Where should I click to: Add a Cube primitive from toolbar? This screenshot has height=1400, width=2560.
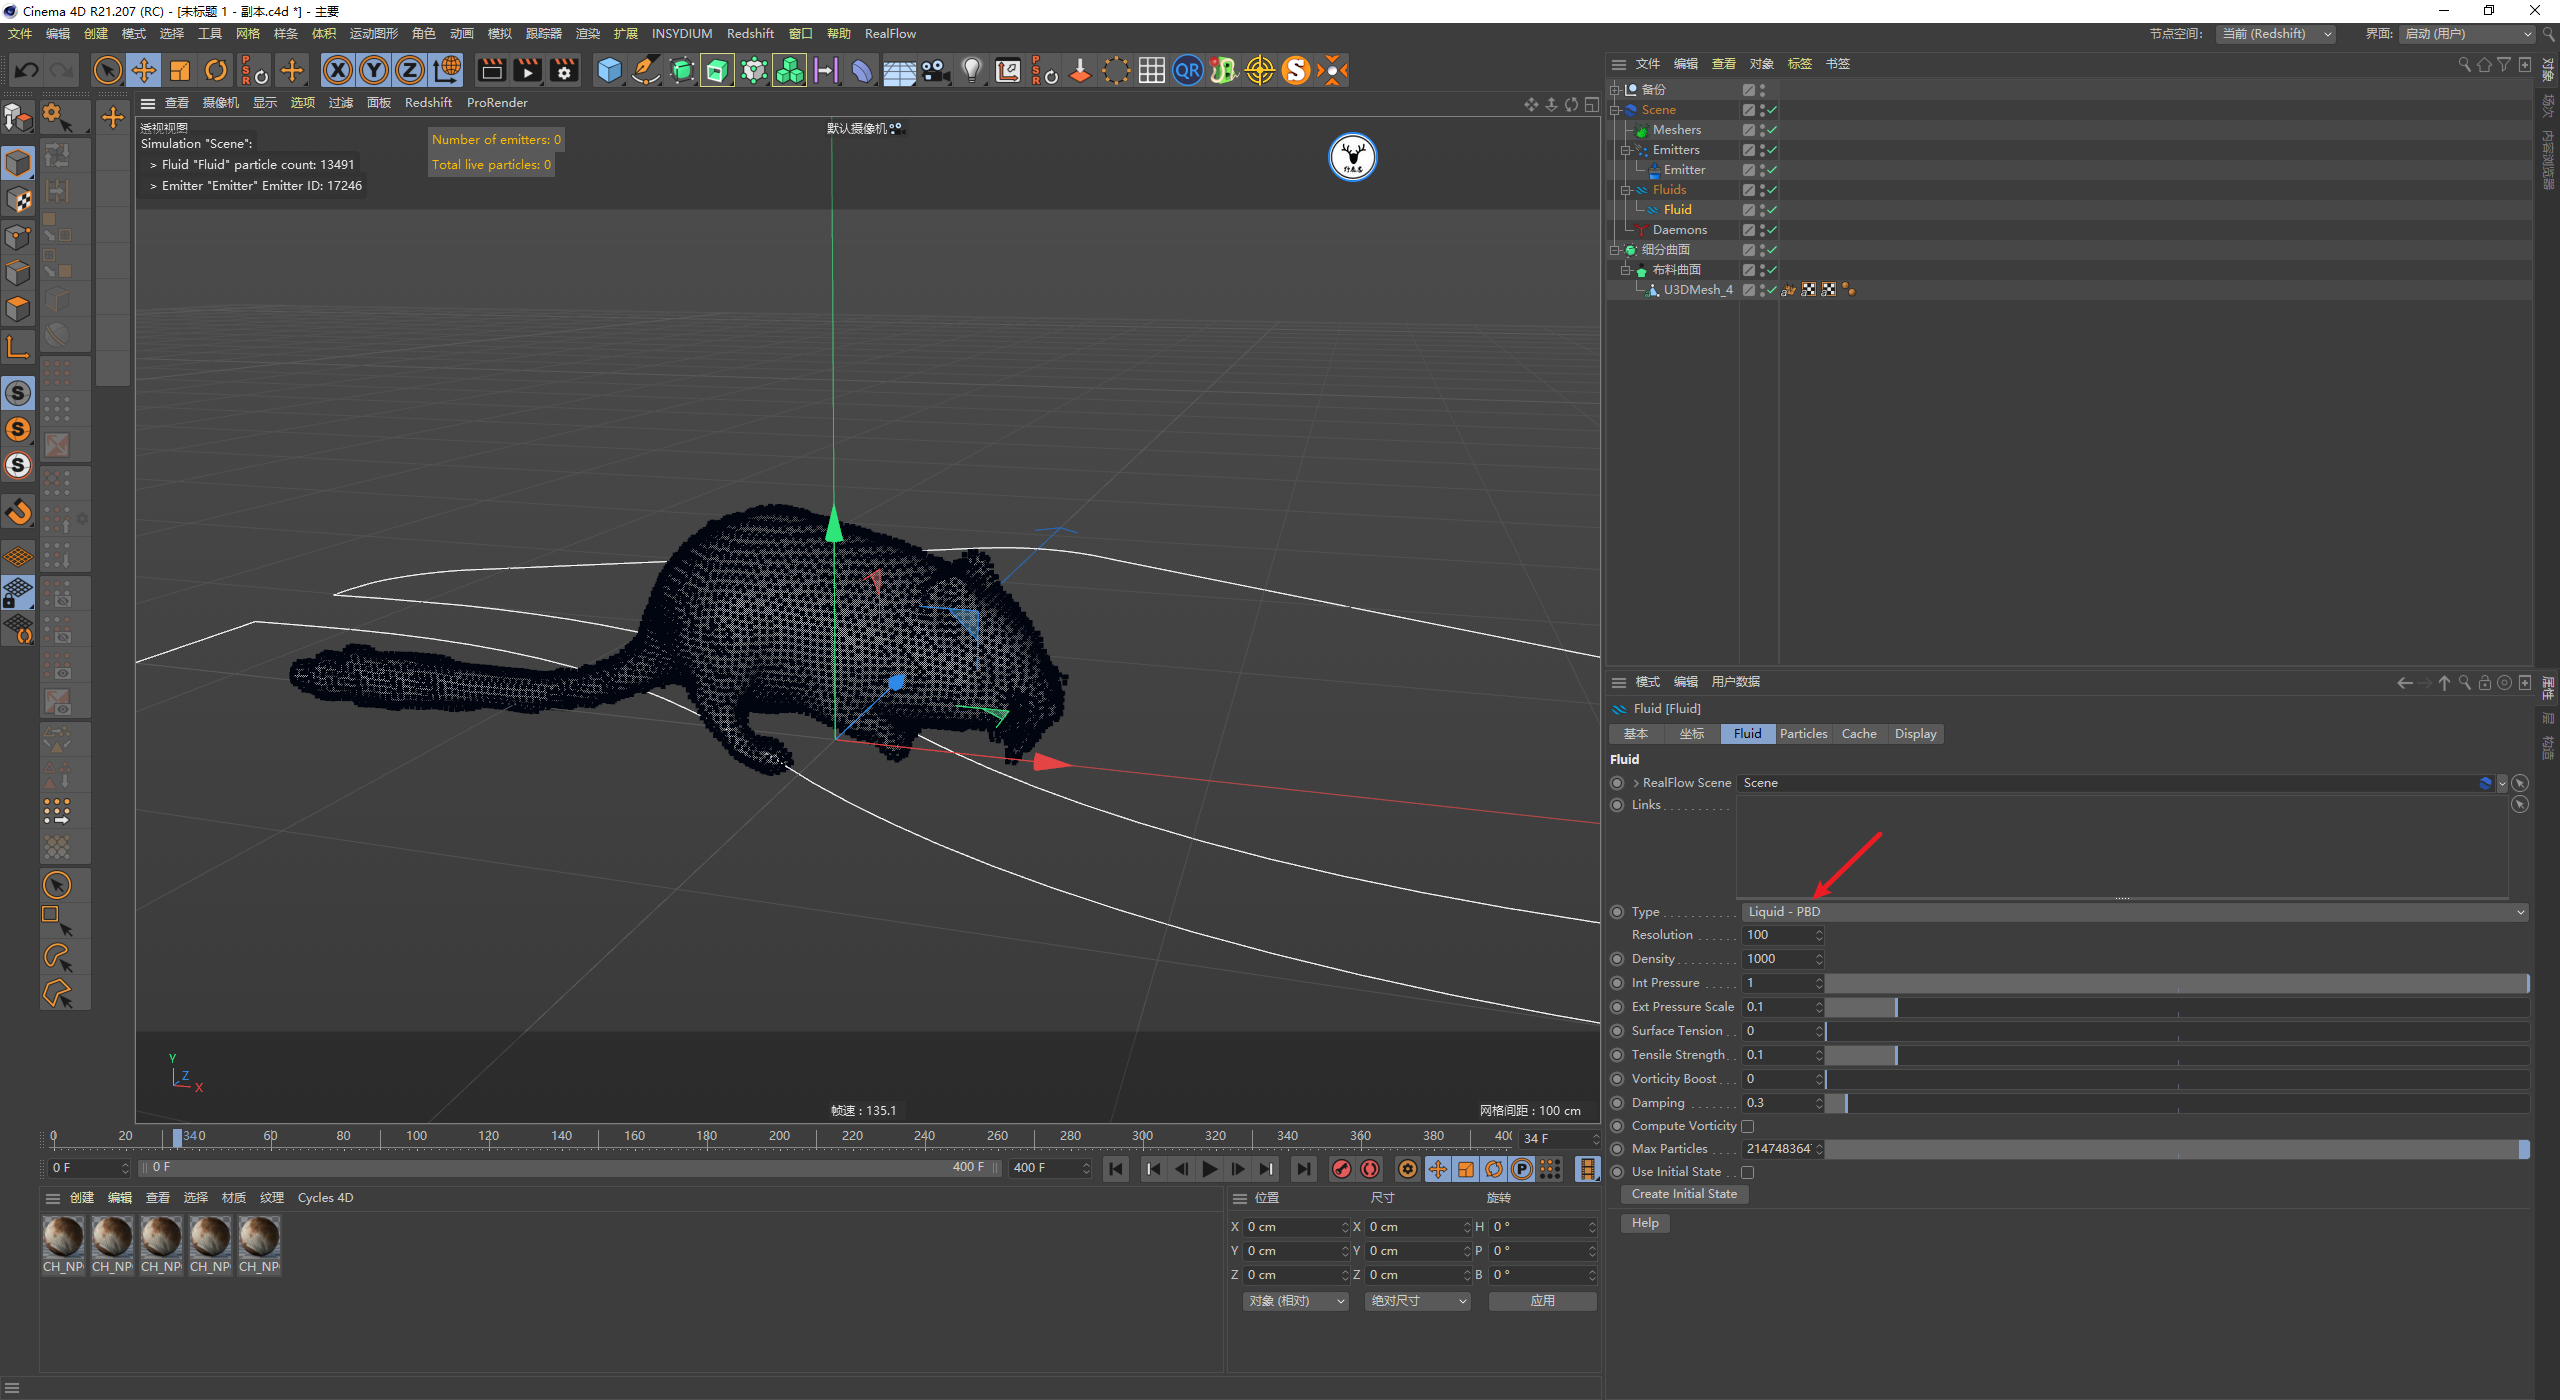[609, 70]
